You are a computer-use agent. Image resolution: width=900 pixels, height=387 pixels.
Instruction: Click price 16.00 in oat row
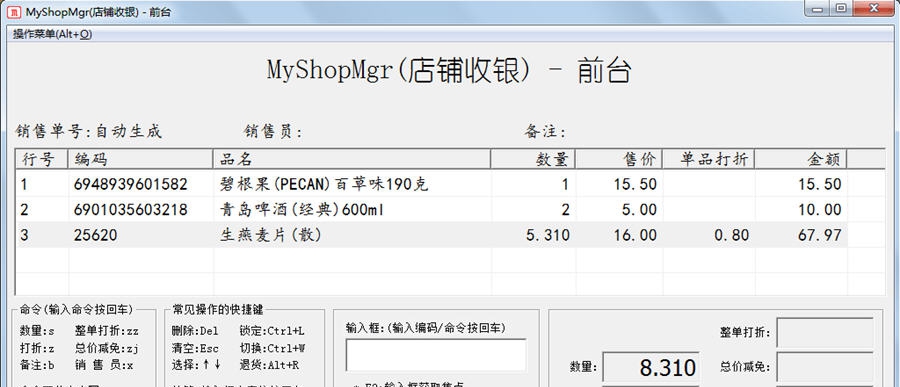[x=634, y=235]
